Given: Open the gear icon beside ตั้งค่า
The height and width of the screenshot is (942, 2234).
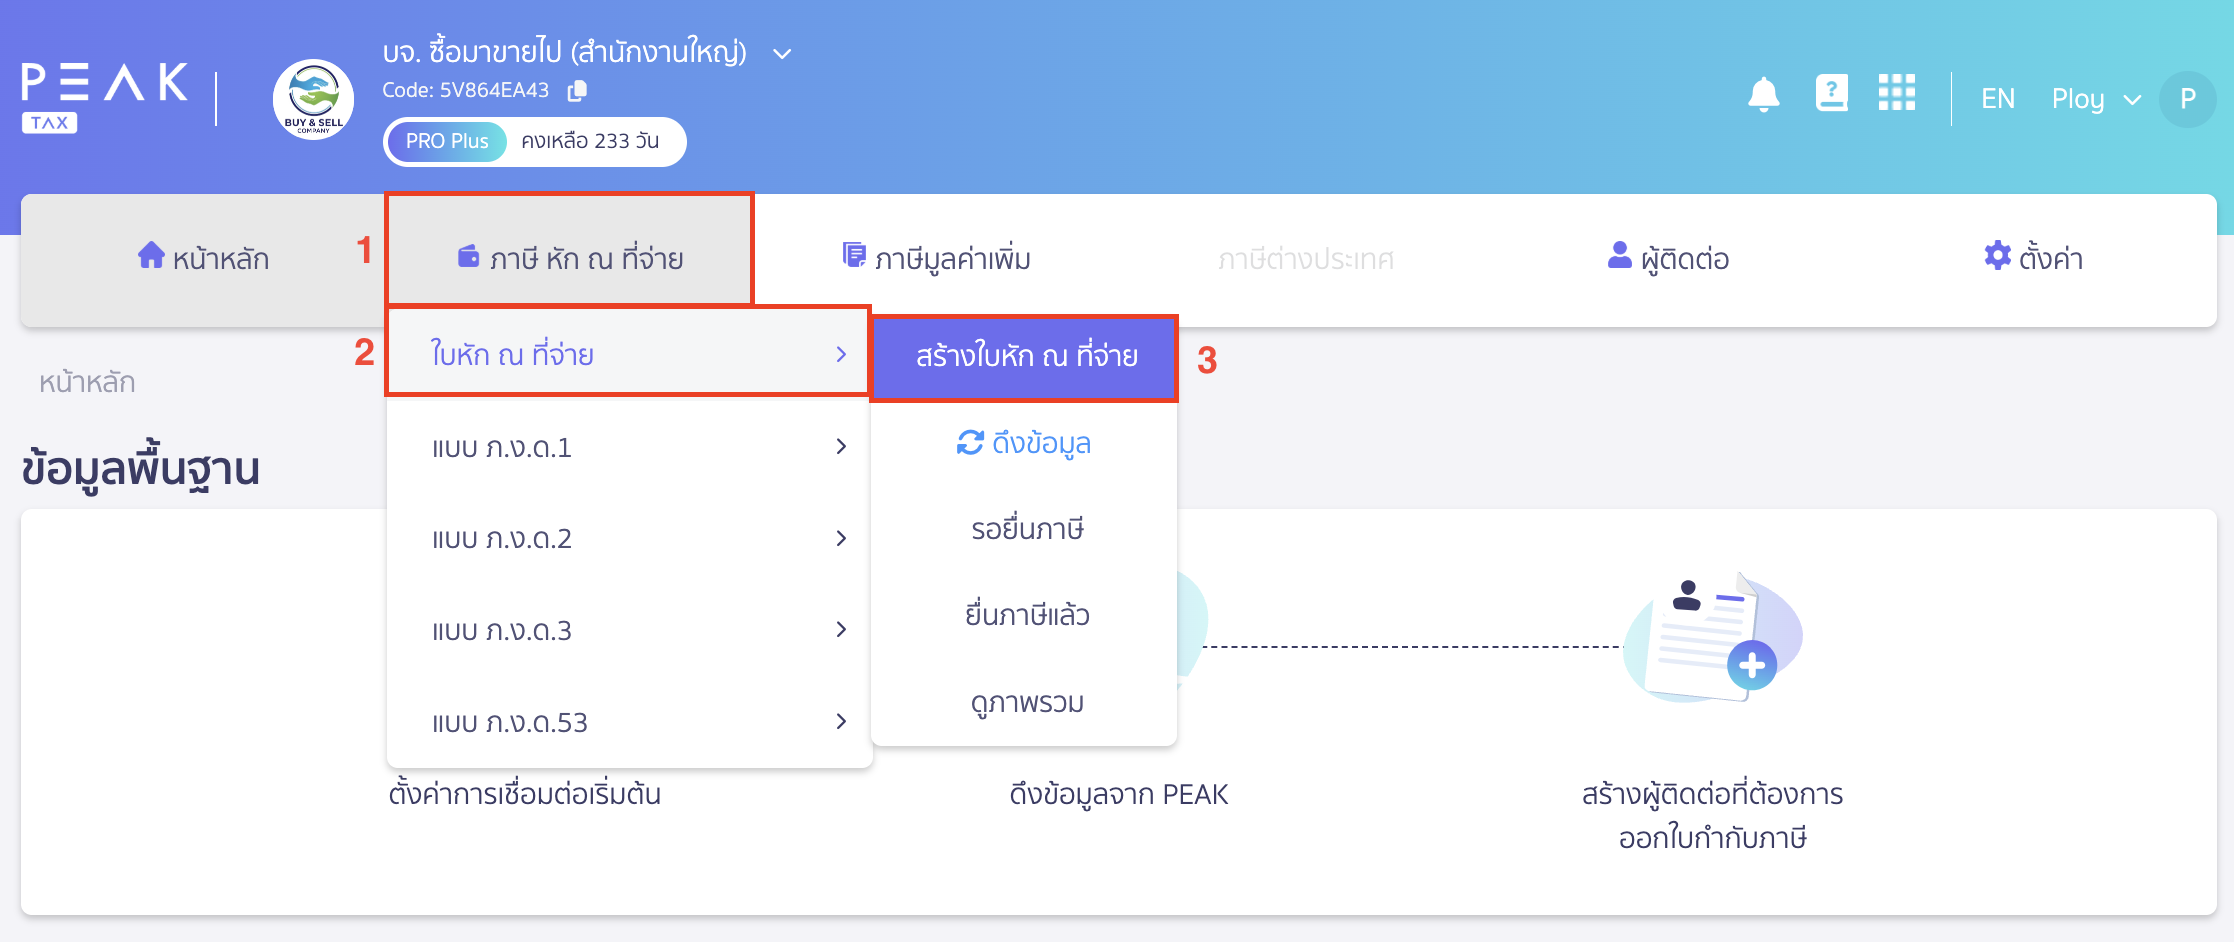Looking at the screenshot, I should point(1995,256).
